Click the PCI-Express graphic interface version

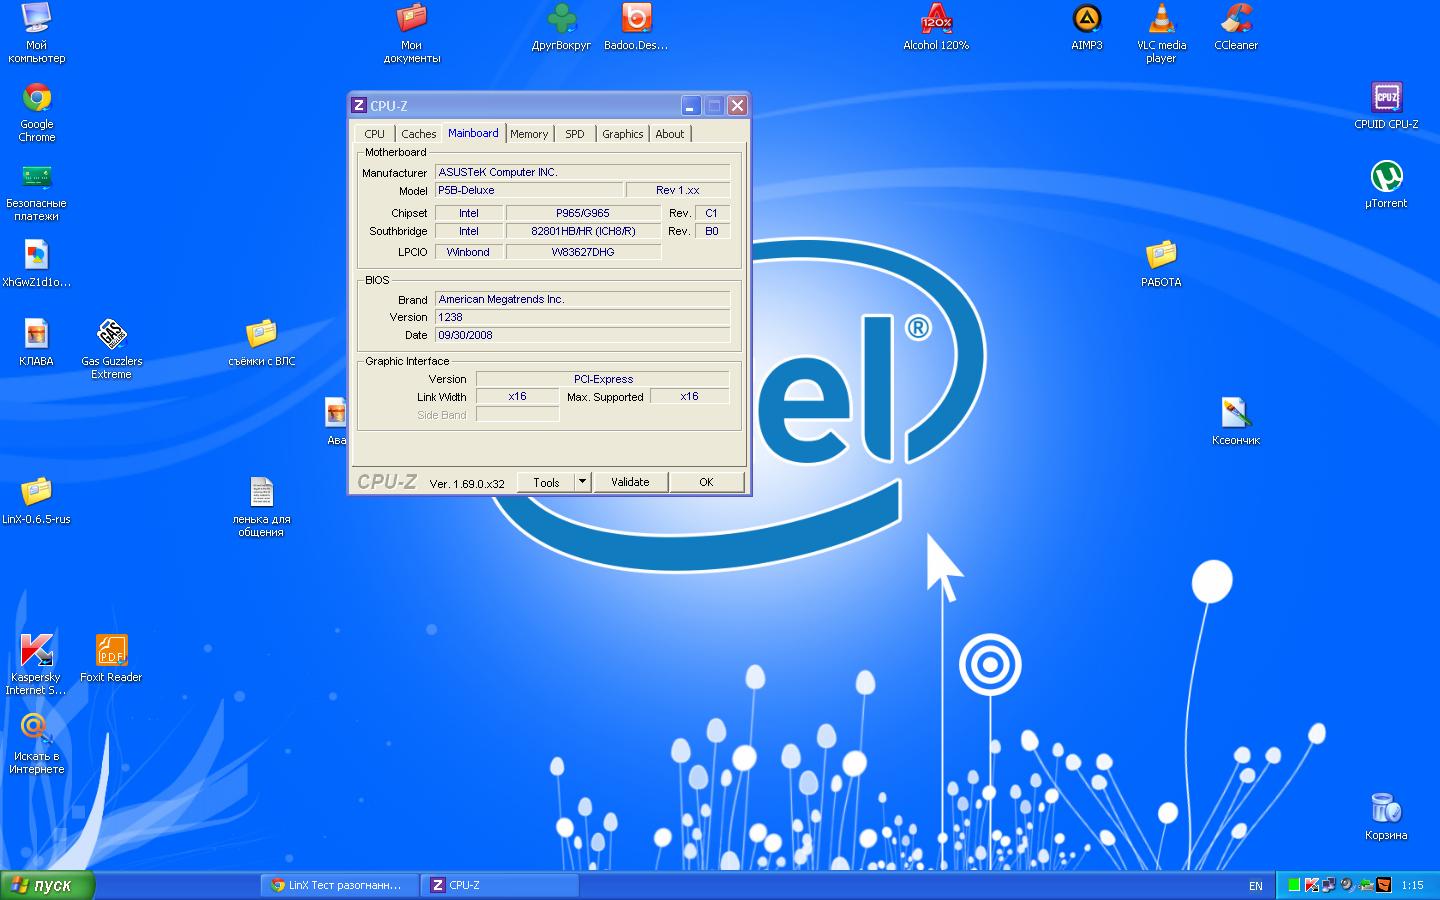coord(603,379)
